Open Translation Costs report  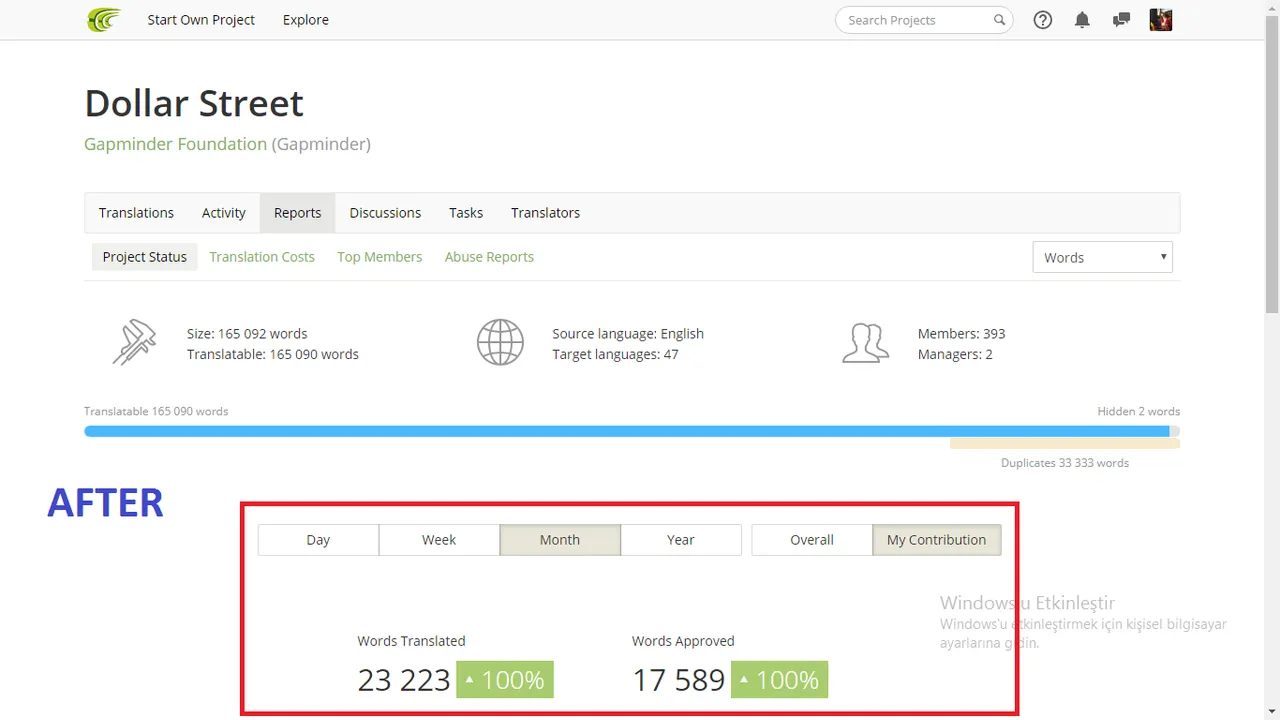(262, 257)
